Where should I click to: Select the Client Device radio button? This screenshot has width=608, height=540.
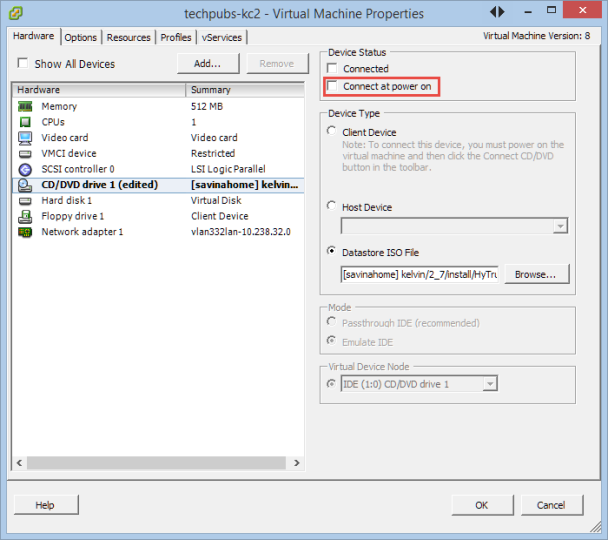[x=332, y=131]
